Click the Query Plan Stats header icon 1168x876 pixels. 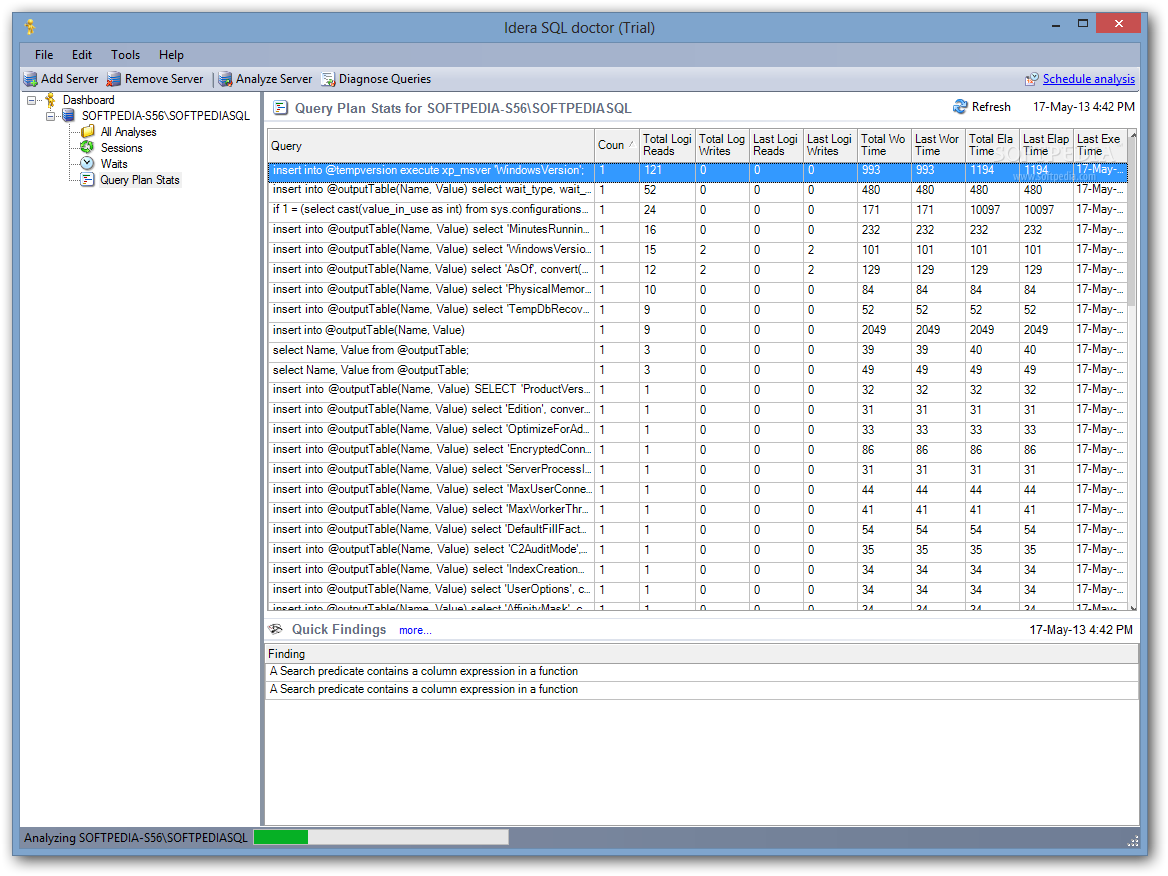pos(280,108)
